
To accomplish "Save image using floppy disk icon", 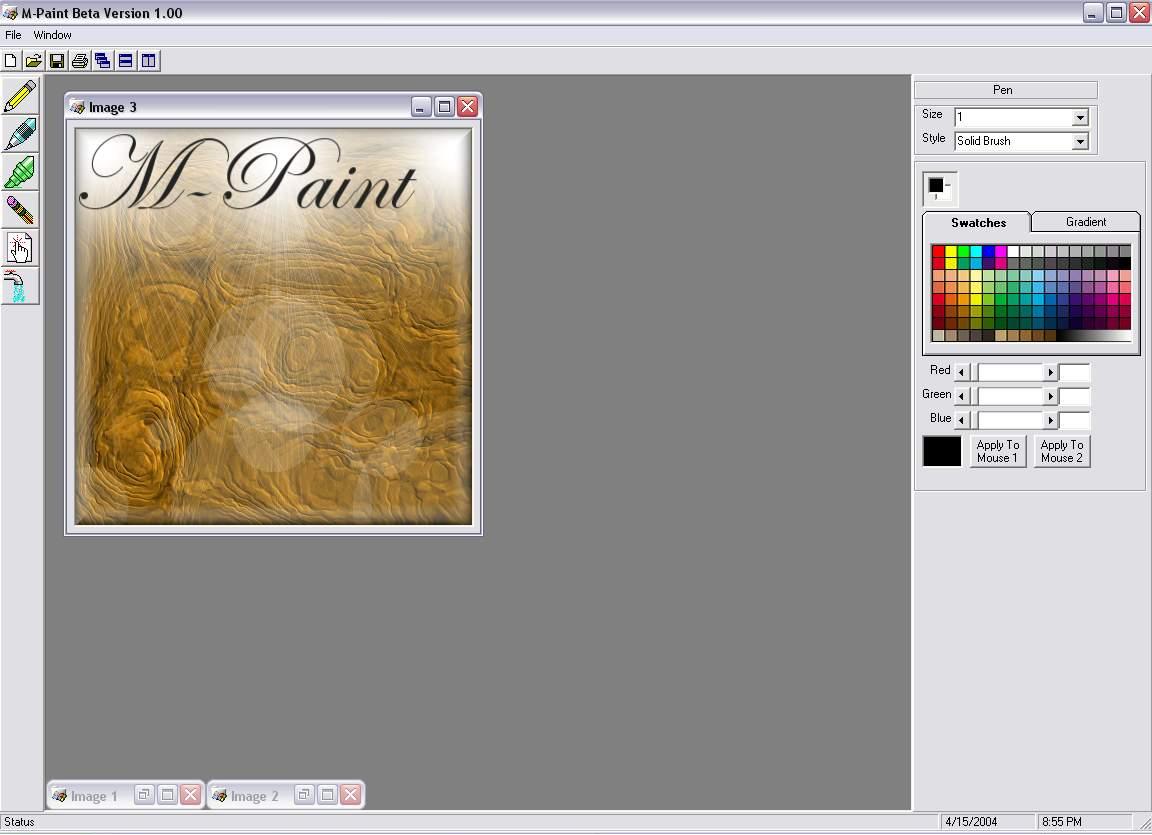I will [x=57, y=61].
